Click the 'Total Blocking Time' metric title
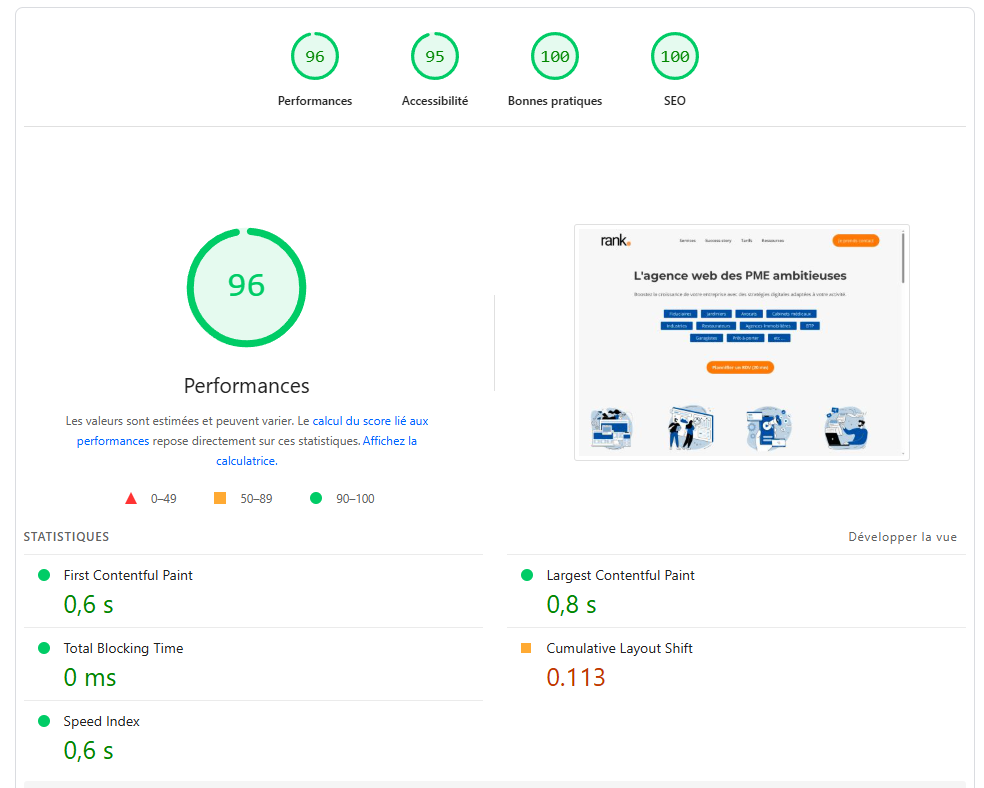984x788 pixels. (124, 648)
